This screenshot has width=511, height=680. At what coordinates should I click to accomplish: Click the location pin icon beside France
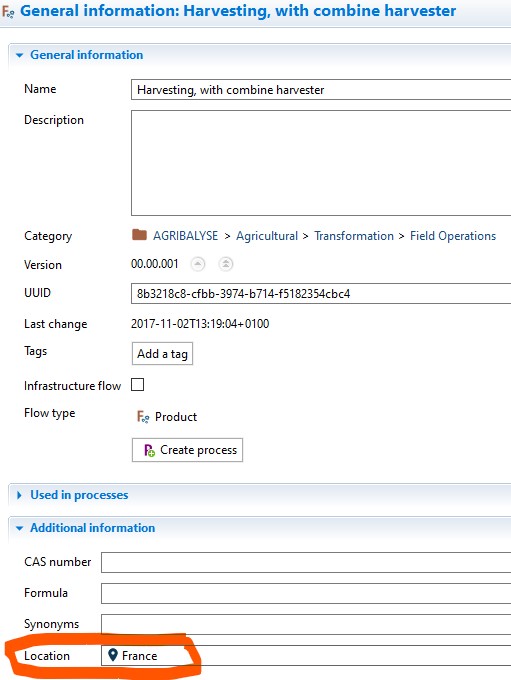(x=113, y=655)
